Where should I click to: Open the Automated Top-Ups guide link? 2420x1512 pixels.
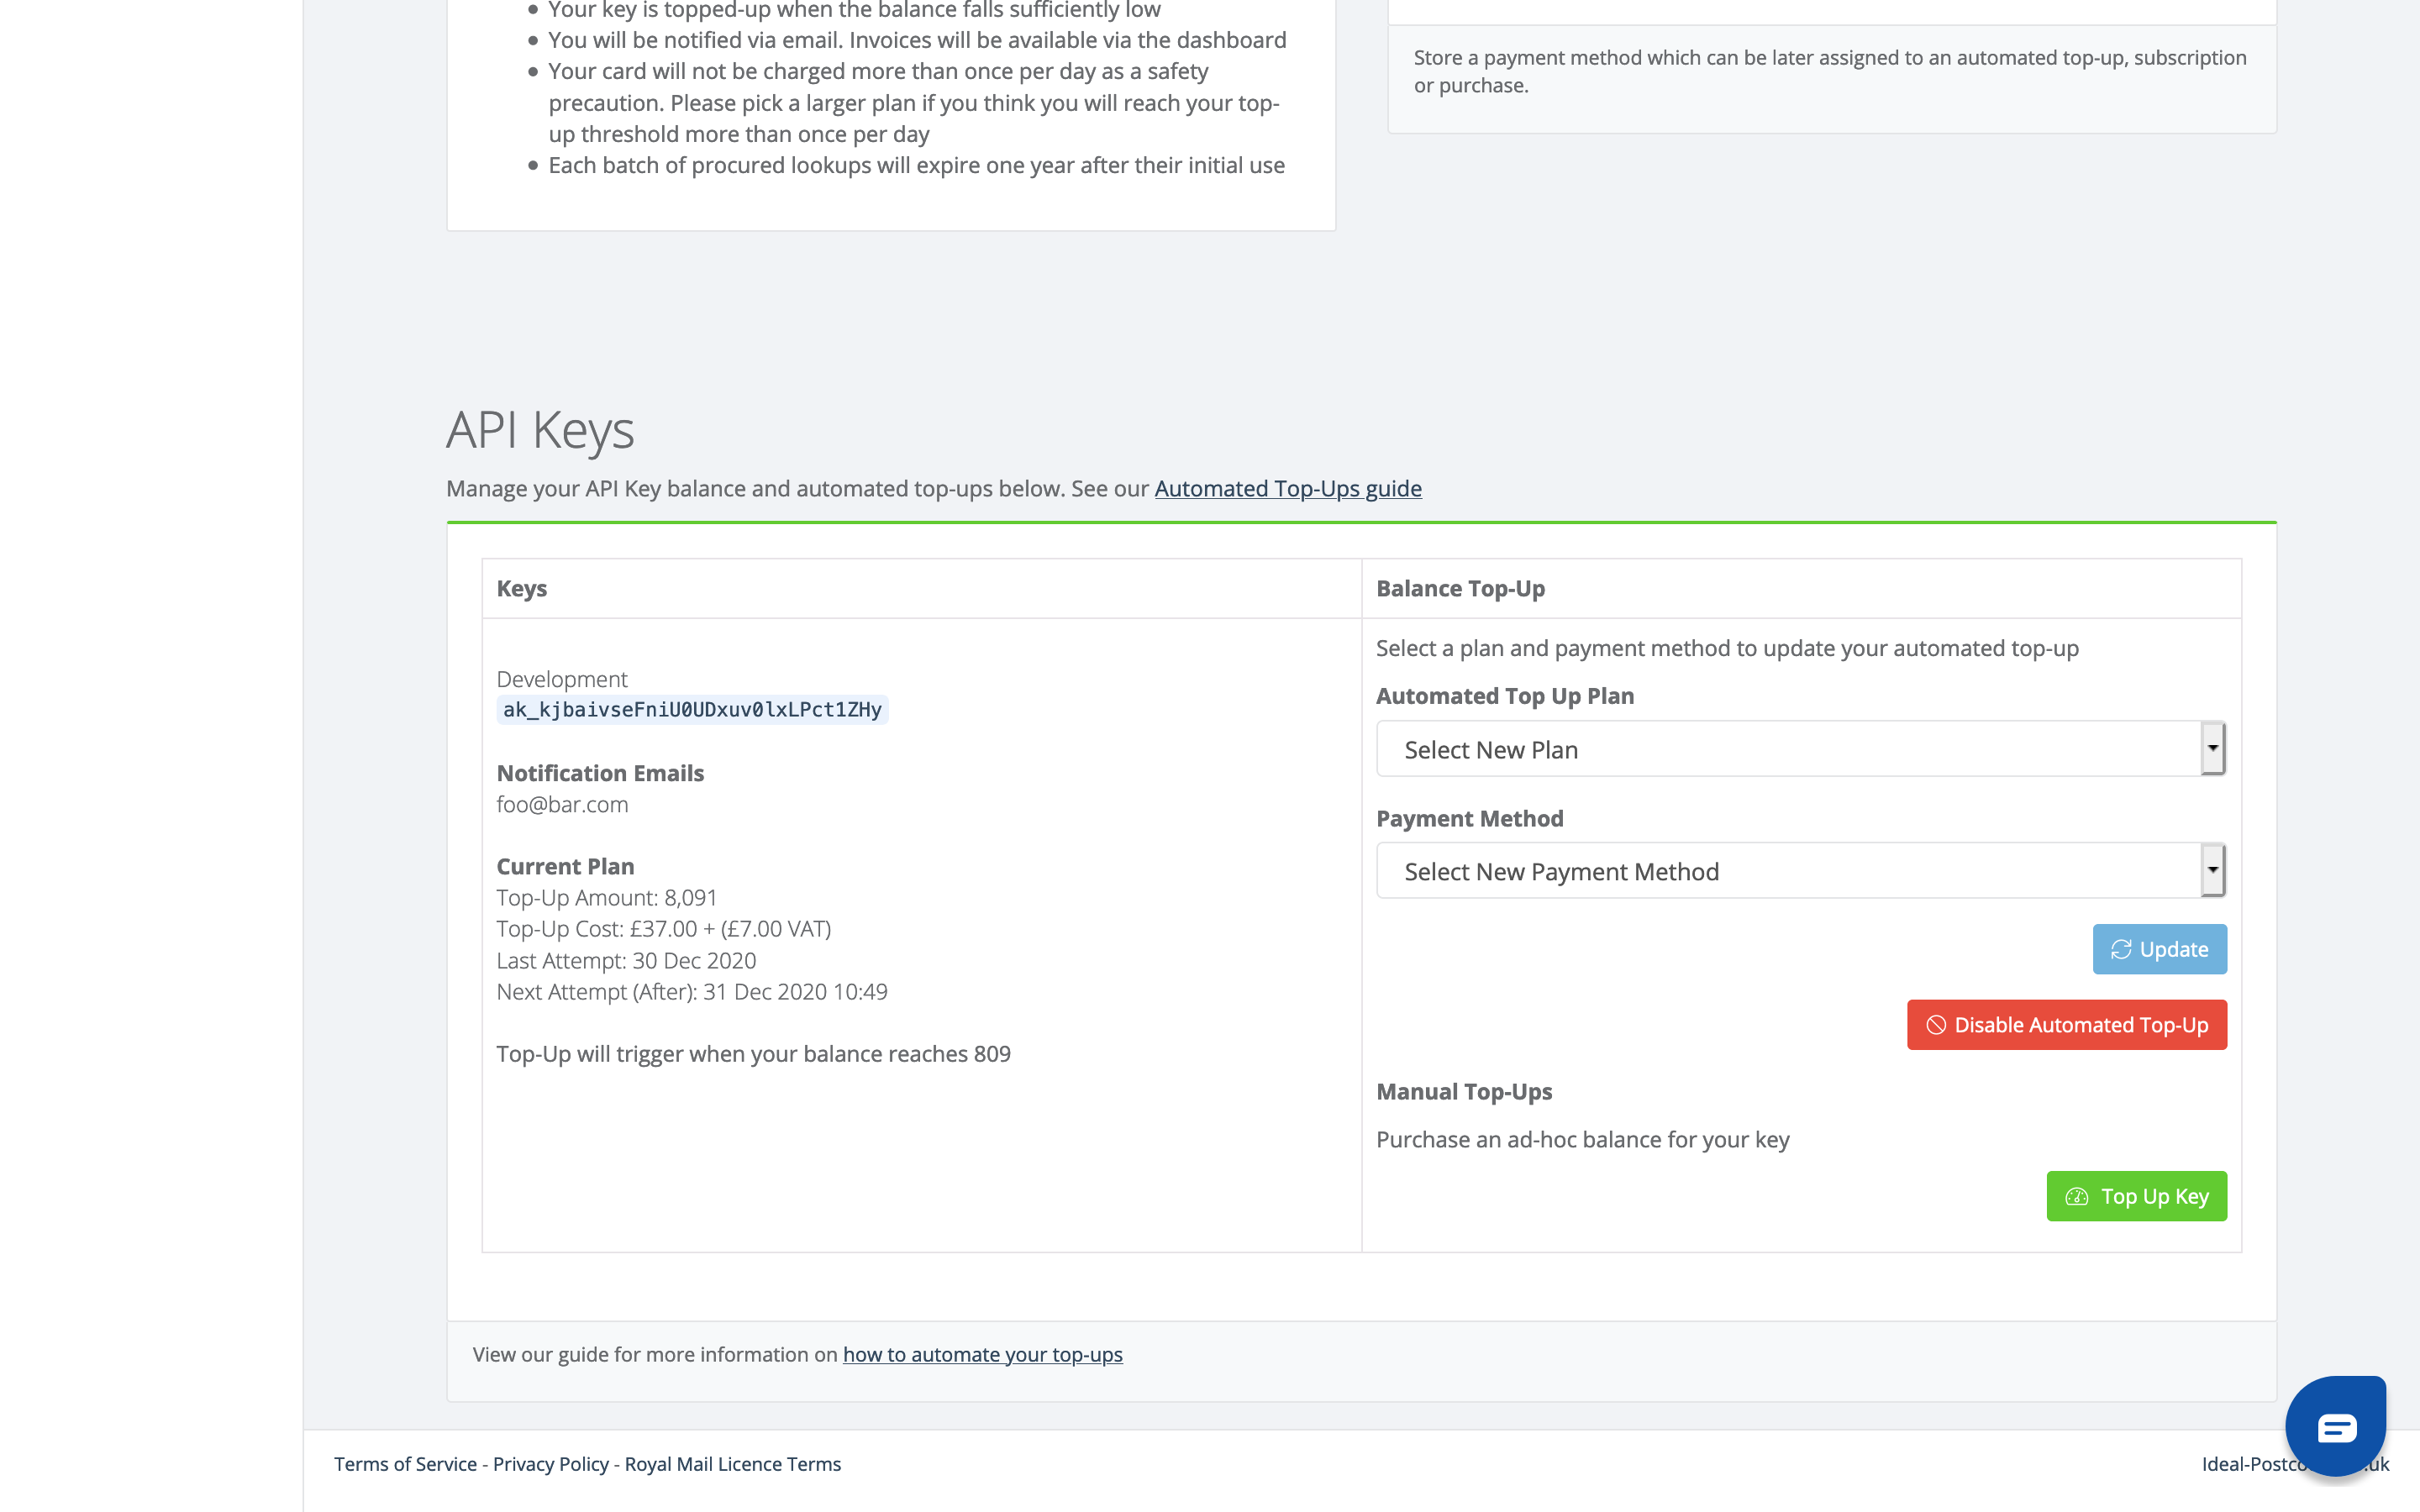point(1288,489)
